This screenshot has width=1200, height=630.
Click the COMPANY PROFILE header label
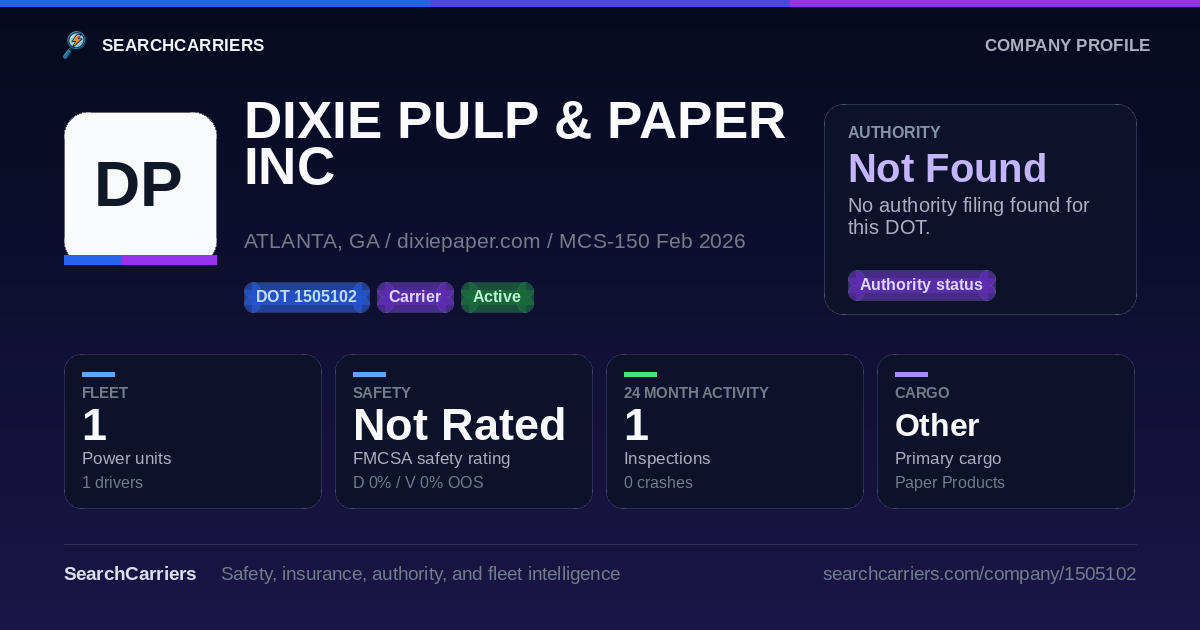click(1067, 45)
